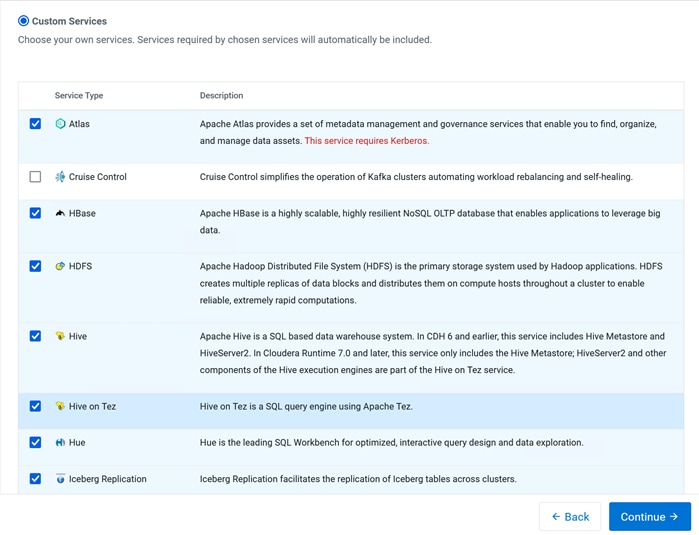Image resolution: width=699 pixels, height=535 pixels.
Task: Click the Cruise Control service icon
Action: pyautogui.click(x=60, y=177)
